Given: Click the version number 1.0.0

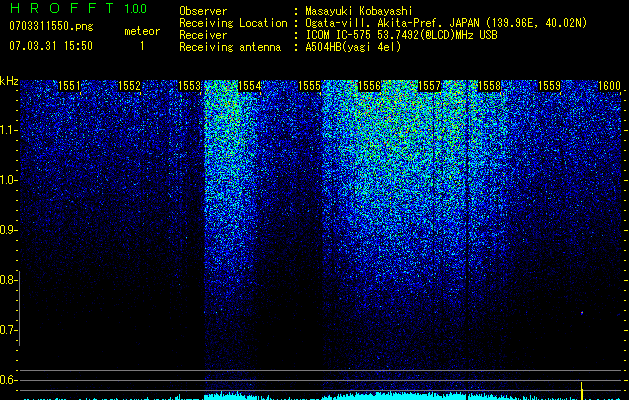Looking at the screenshot, I should (x=135, y=8).
